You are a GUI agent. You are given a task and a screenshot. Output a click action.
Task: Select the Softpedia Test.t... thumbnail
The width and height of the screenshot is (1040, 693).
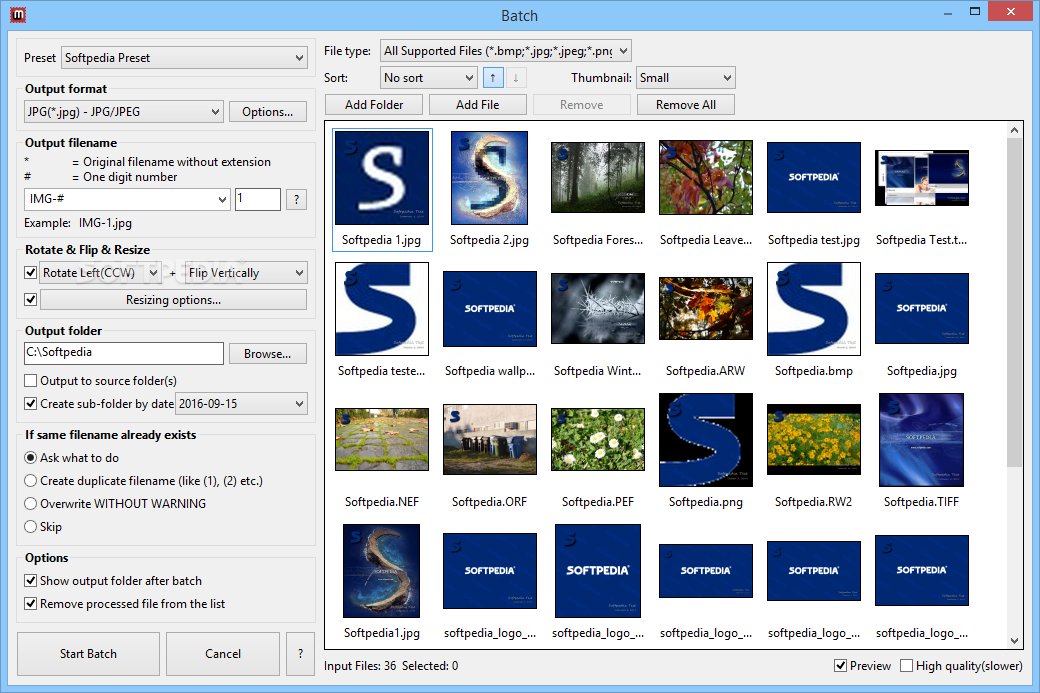922,178
